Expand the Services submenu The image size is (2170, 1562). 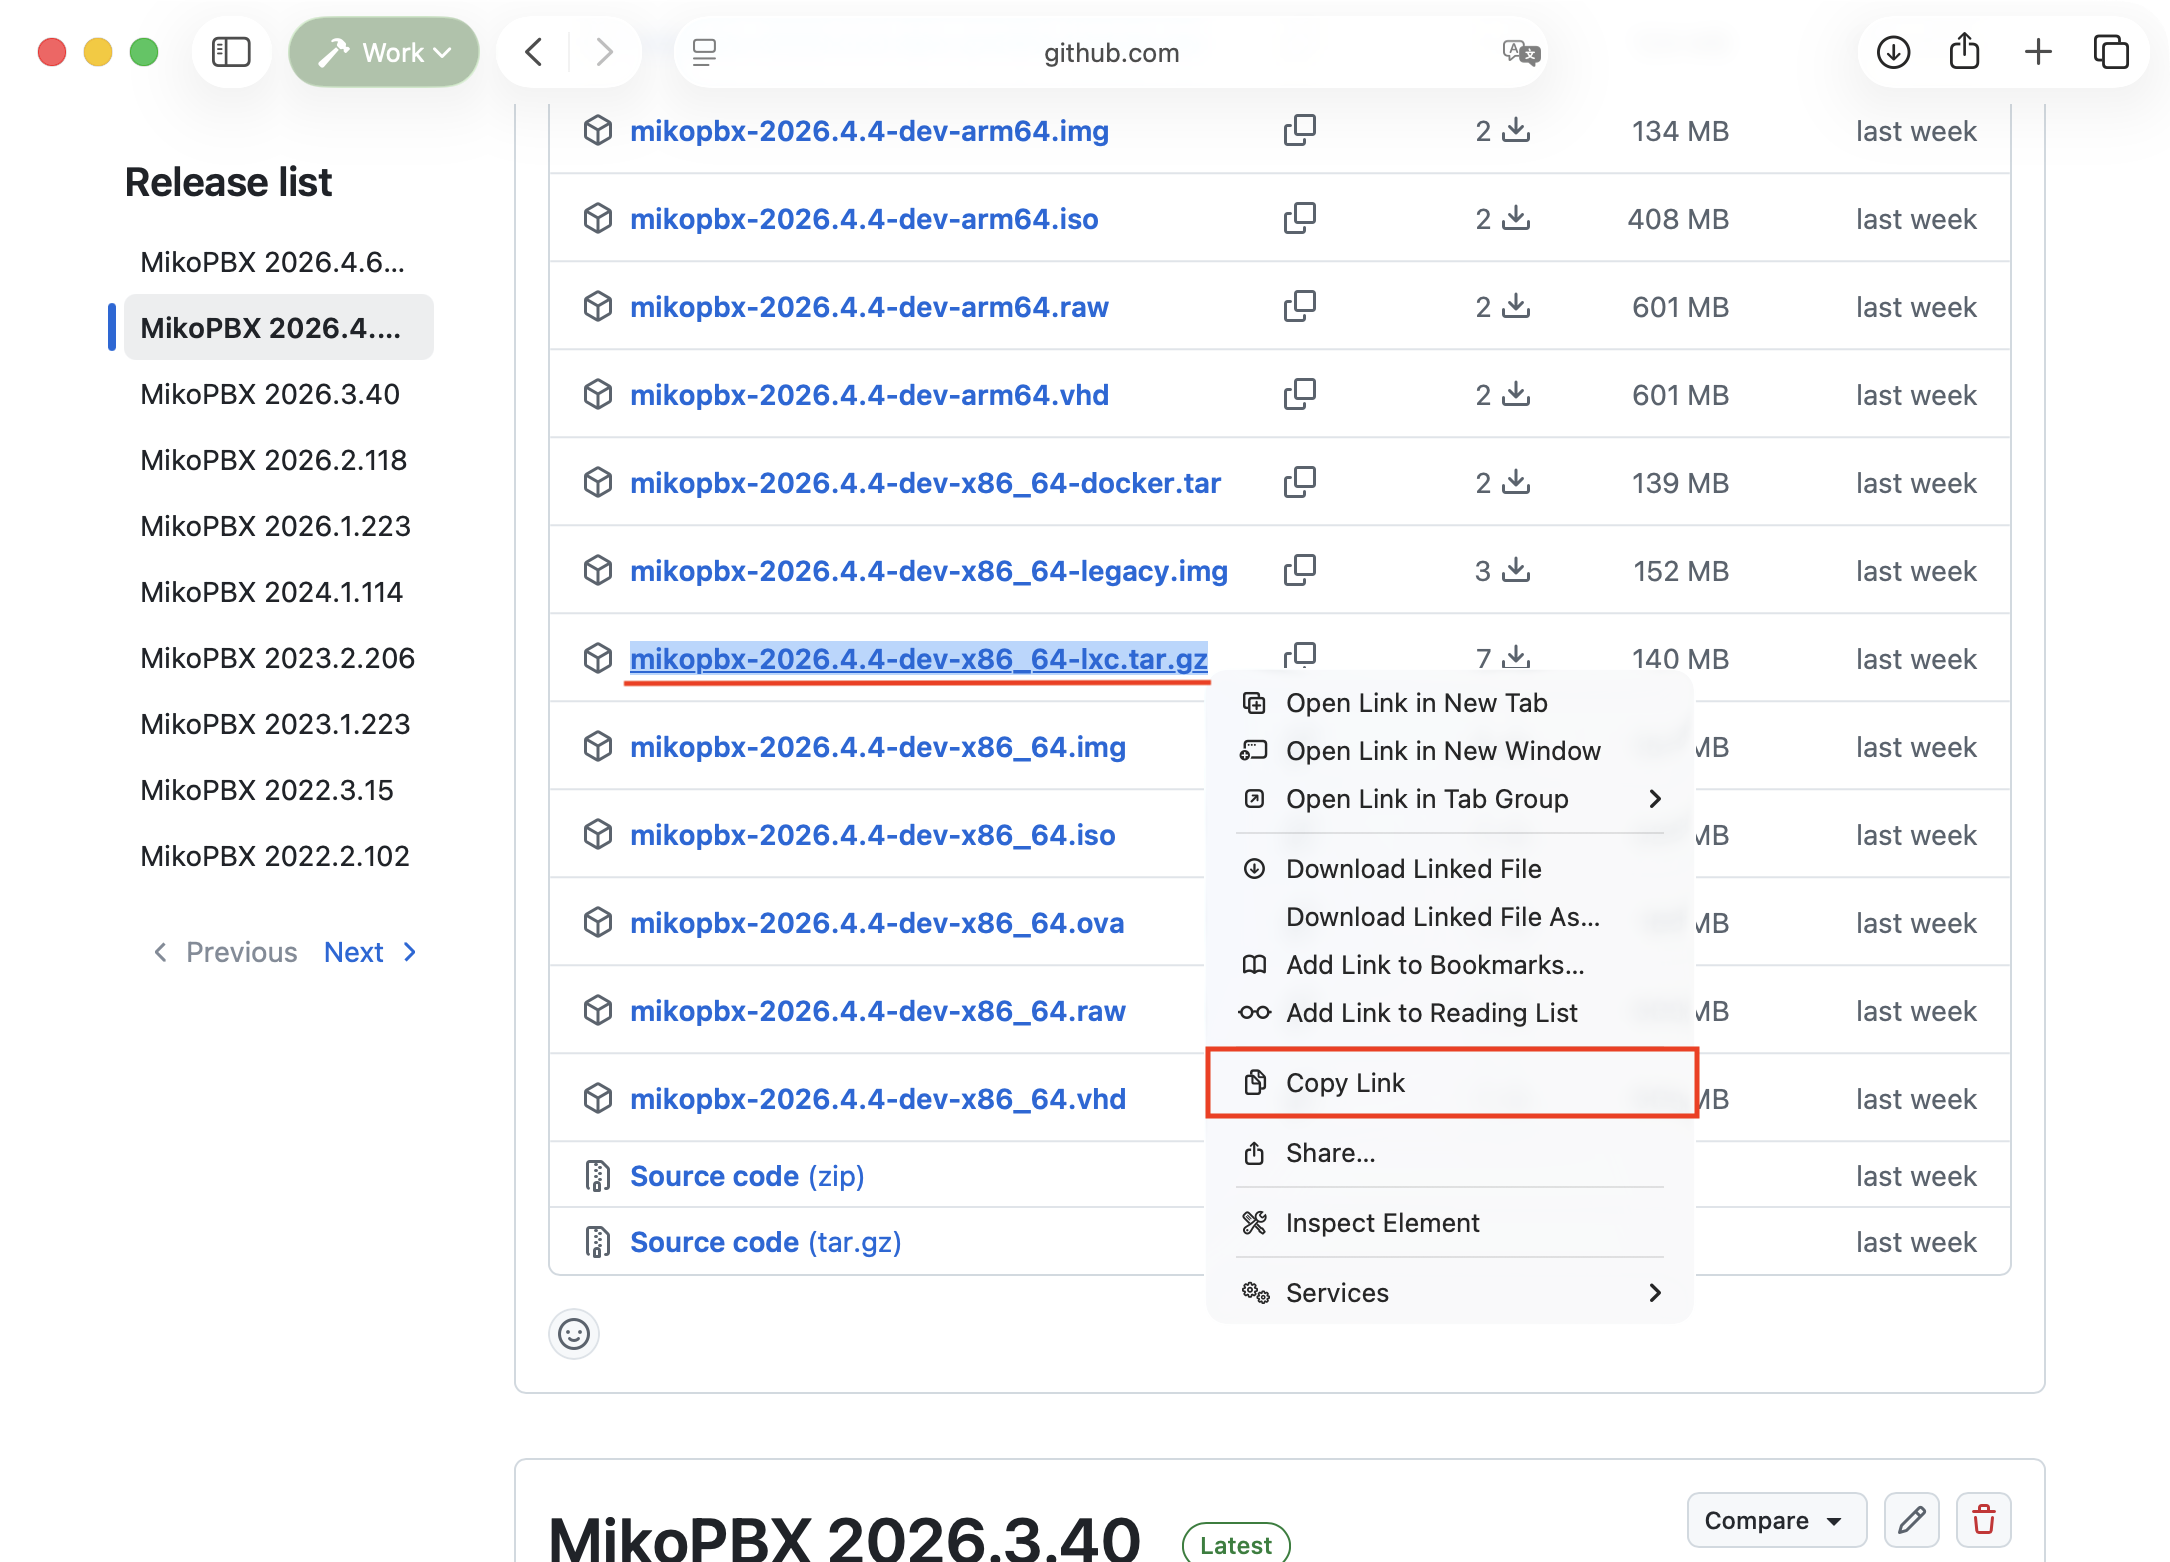click(1450, 1293)
